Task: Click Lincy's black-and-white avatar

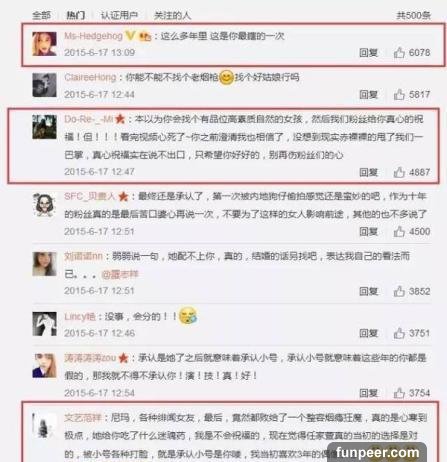Action: 44,324
